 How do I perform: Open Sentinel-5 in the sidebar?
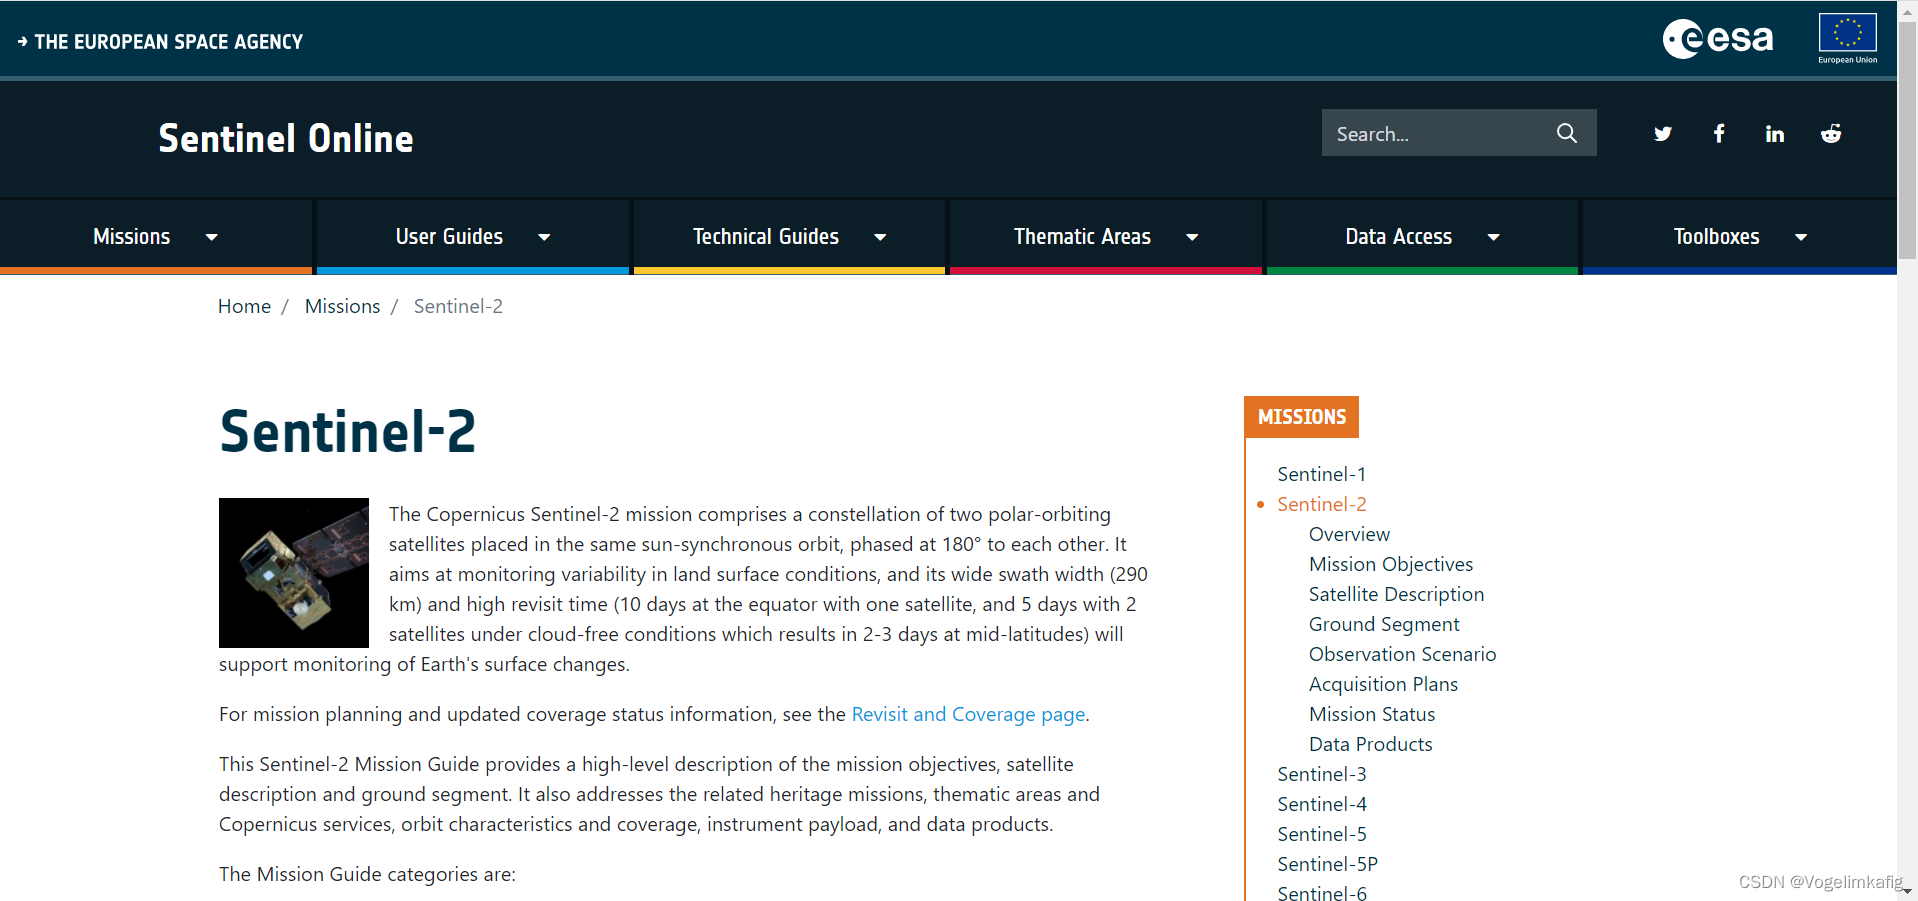pyautogui.click(x=1321, y=834)
